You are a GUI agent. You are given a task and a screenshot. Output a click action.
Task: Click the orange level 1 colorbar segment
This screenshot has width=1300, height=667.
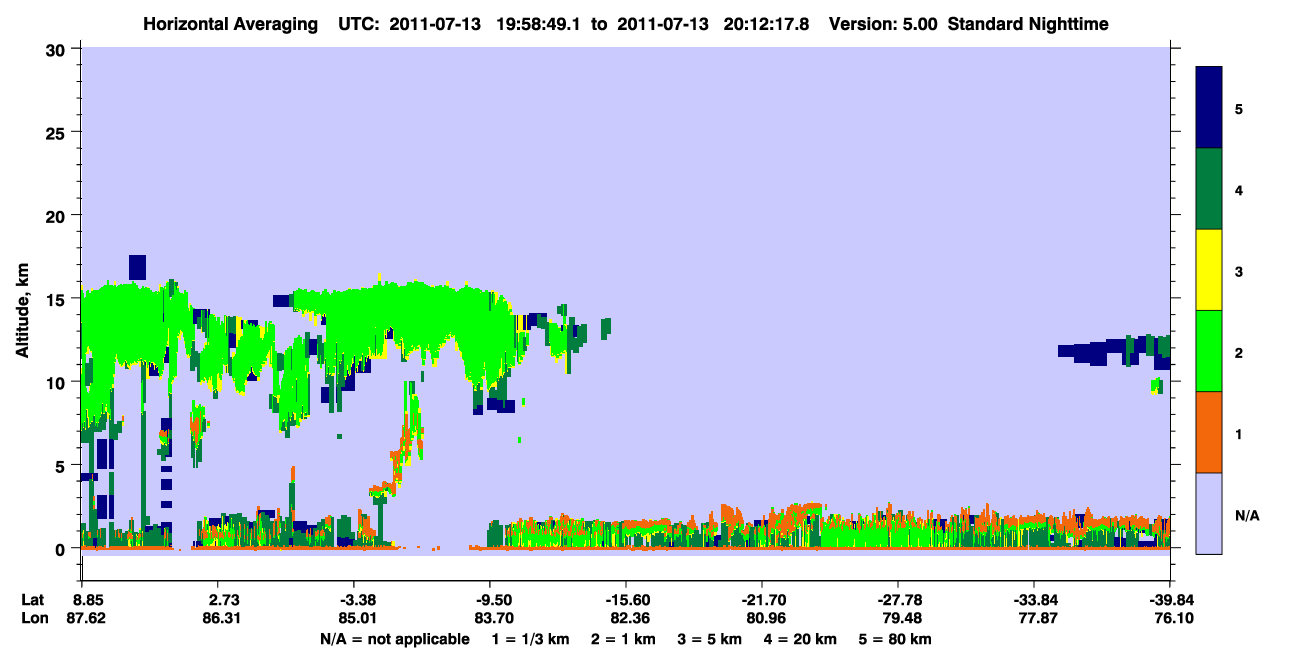pos(1209,432)
